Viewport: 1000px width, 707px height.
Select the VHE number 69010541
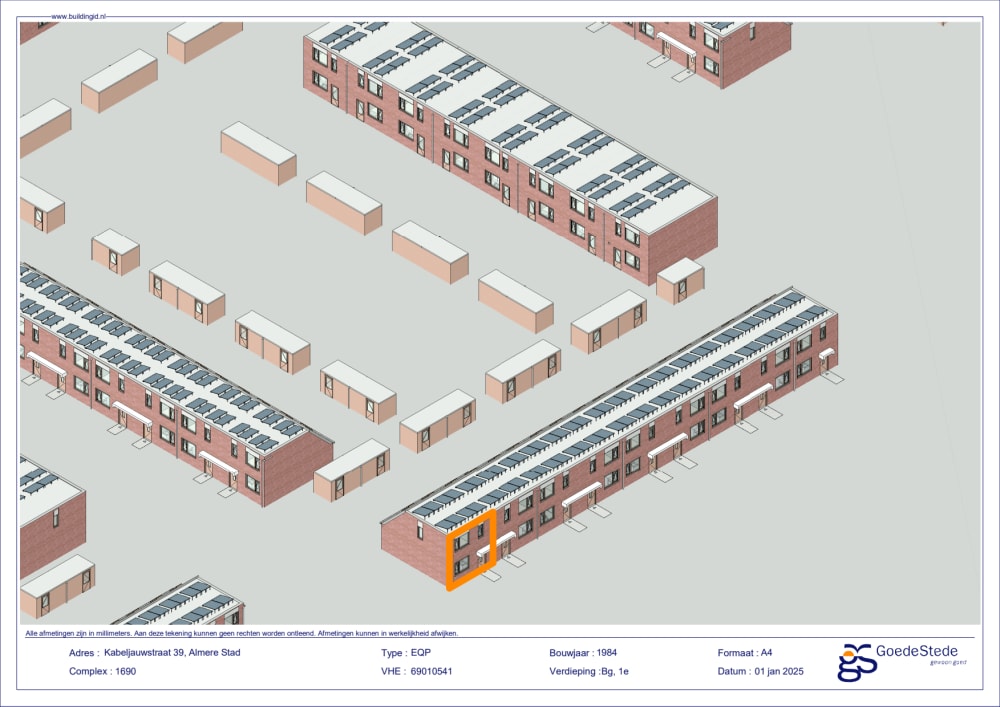431,671
